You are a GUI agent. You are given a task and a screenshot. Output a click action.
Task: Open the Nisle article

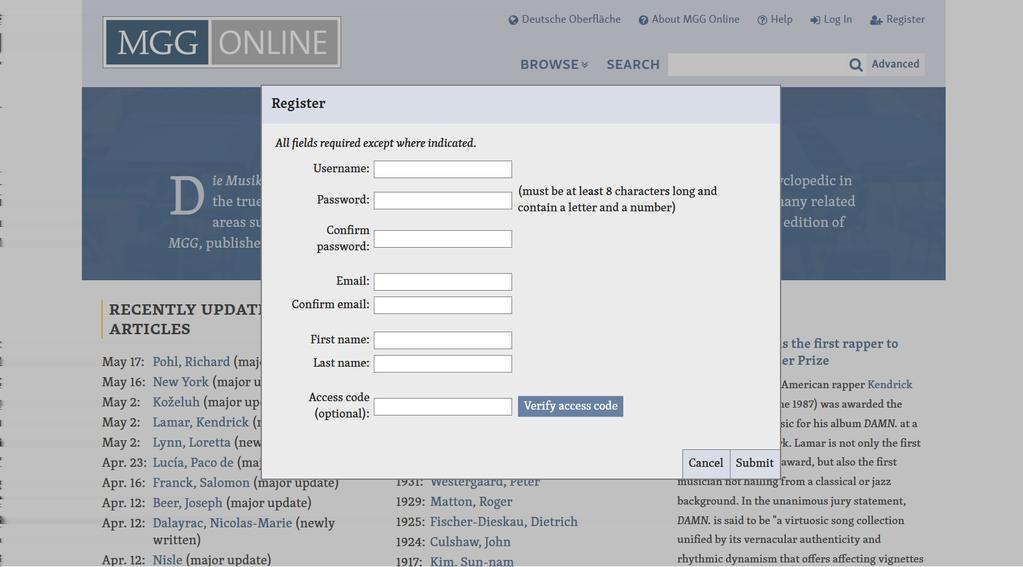pyautogui.click(x=168, y=560)
